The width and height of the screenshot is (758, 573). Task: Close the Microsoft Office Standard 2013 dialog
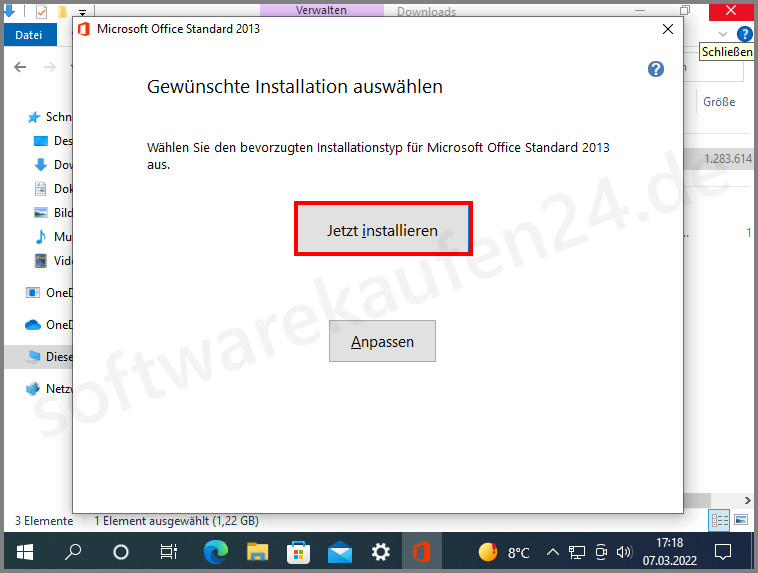(668, 29)
